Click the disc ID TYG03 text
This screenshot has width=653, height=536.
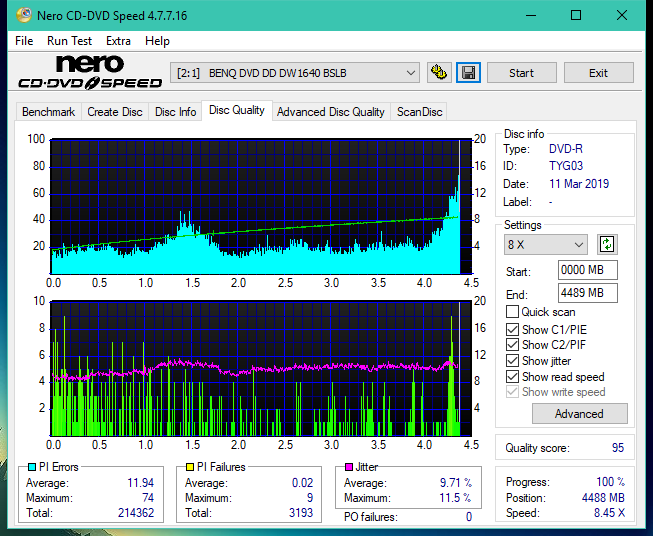tap(566, 166)
